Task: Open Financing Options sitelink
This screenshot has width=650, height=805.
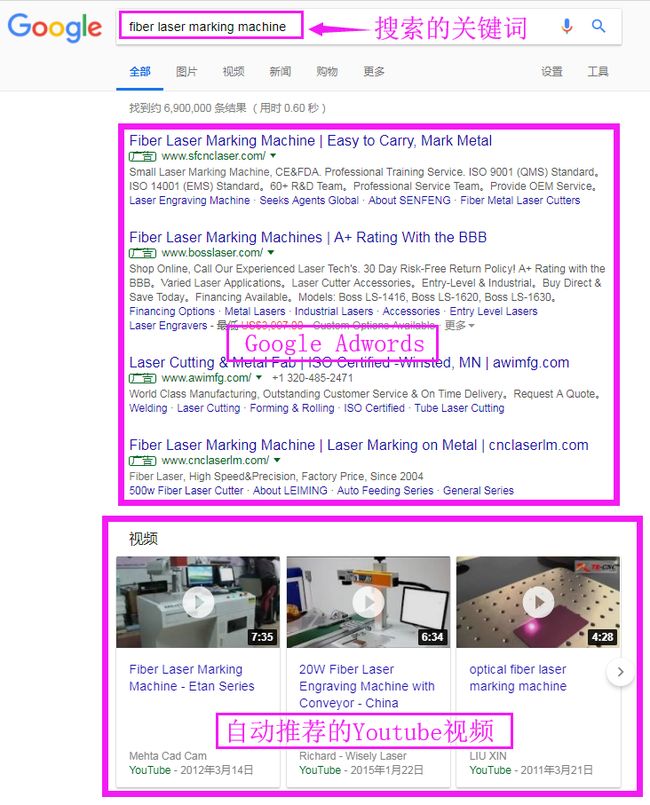Action: click(172, 311)
